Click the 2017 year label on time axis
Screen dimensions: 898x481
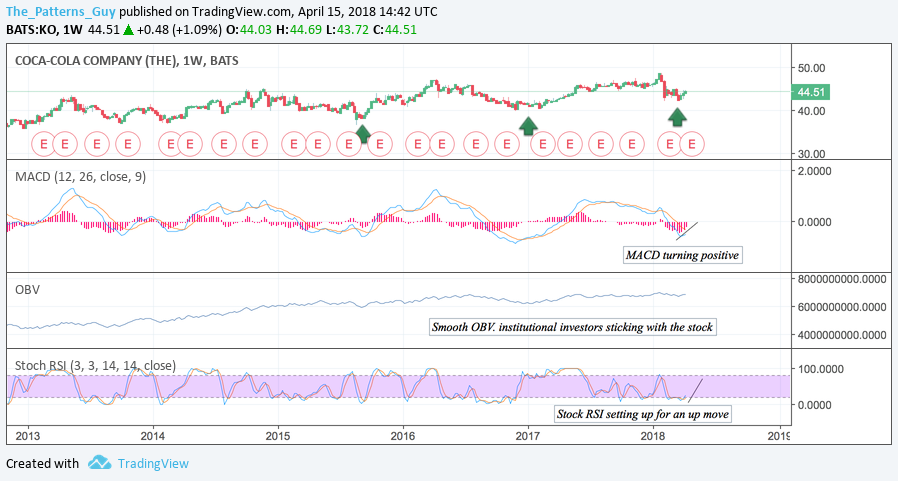(x=527, y=436)
